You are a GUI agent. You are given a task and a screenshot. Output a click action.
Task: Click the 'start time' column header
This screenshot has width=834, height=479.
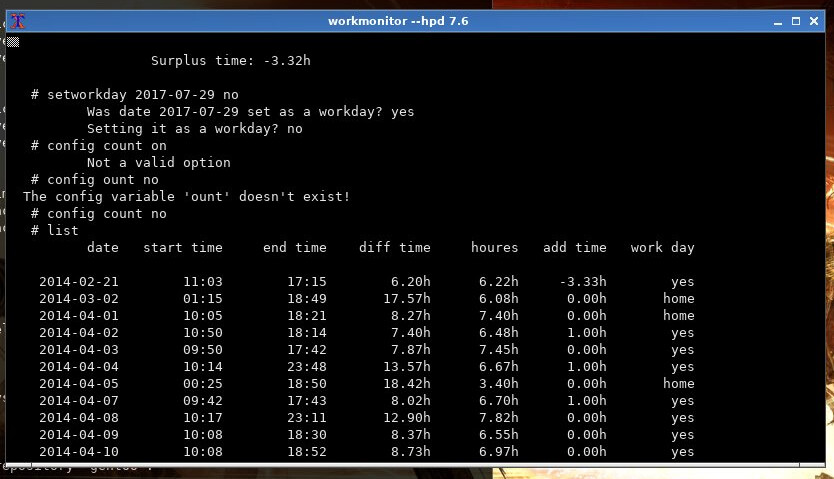182,247
